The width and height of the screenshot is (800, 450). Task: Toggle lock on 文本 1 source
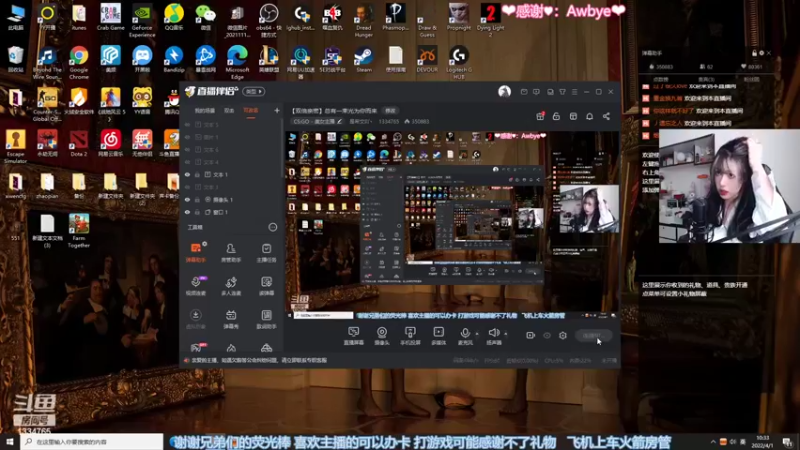[197, 174]
